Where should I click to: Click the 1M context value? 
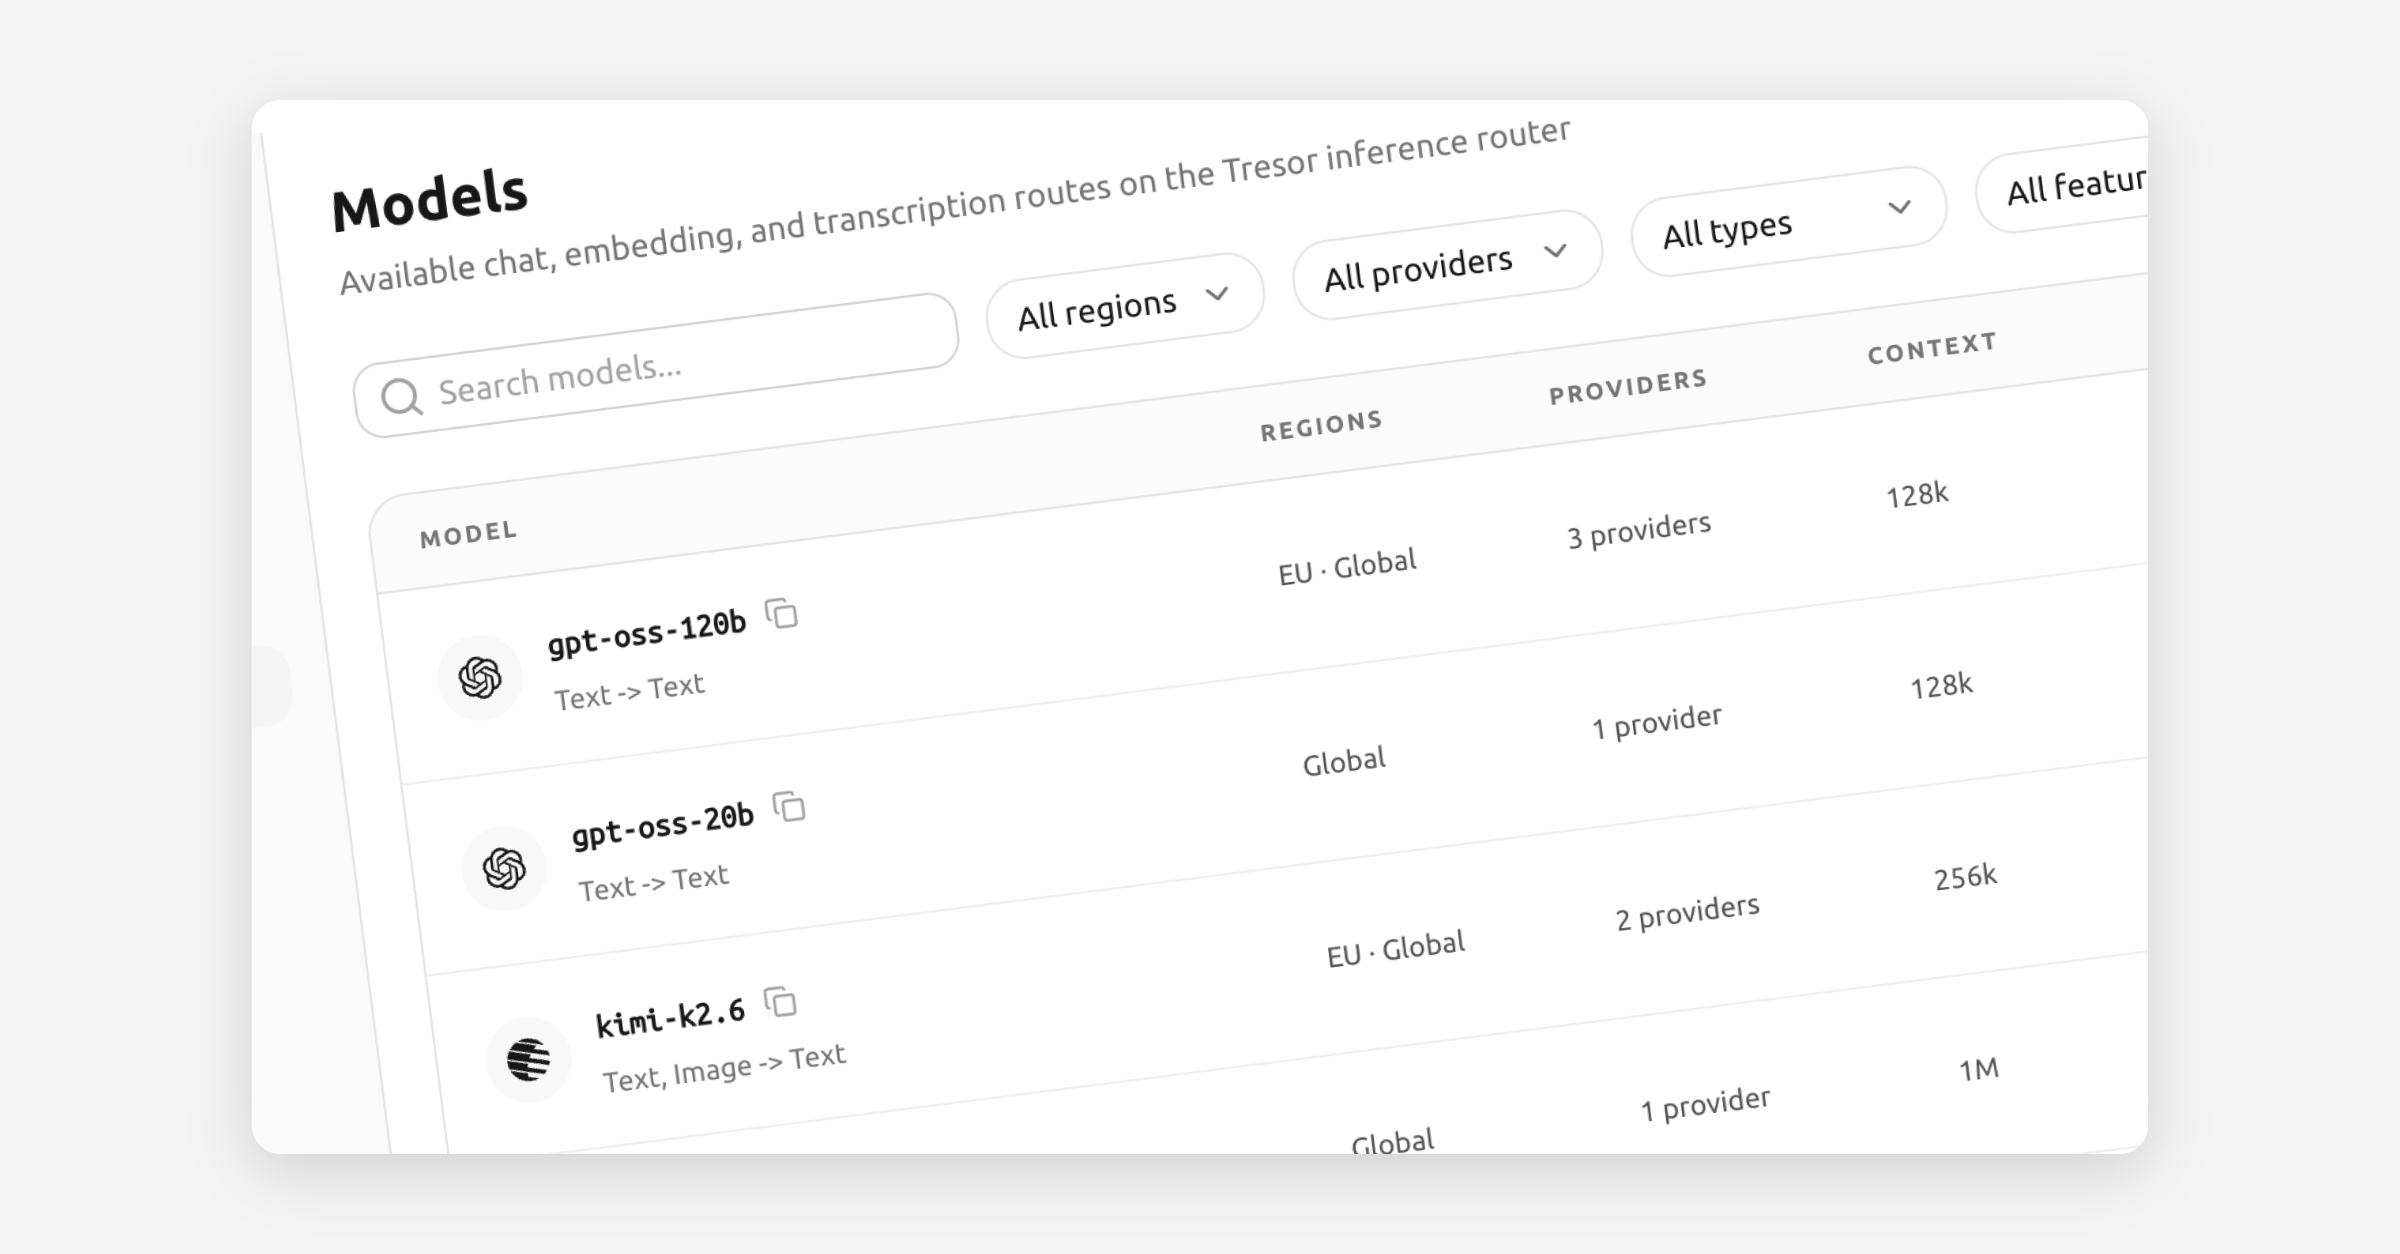point(1978,1070)
